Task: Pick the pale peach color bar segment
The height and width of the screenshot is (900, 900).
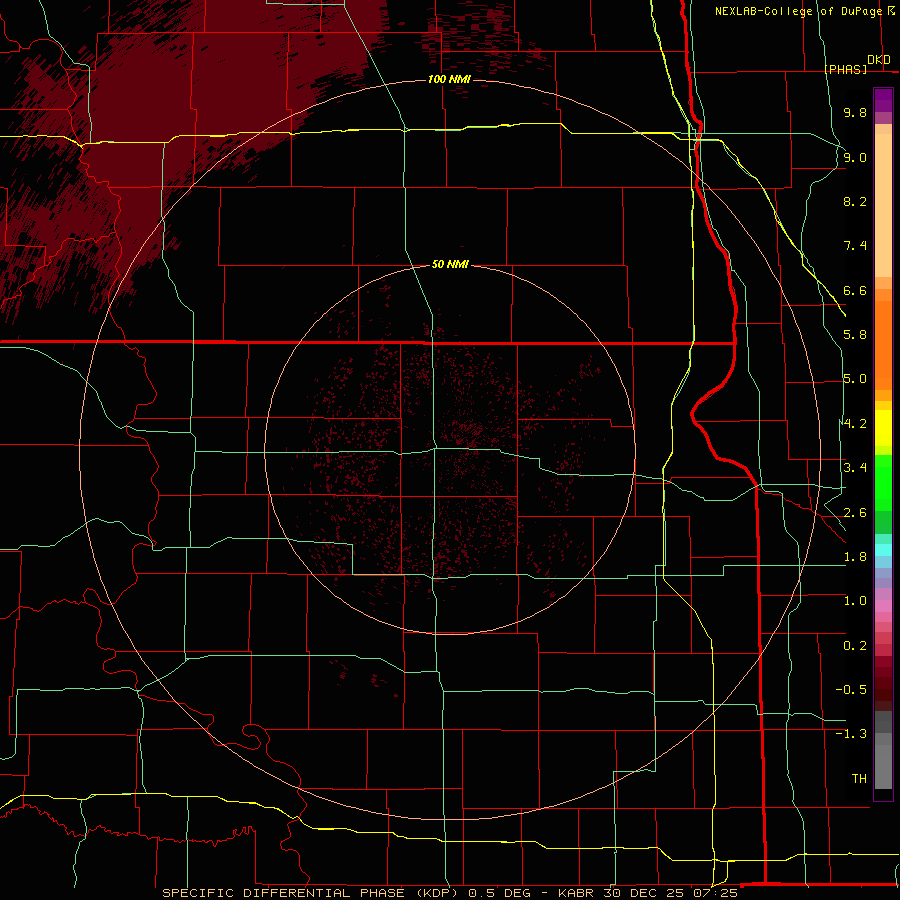Action: tap(883, 205)
